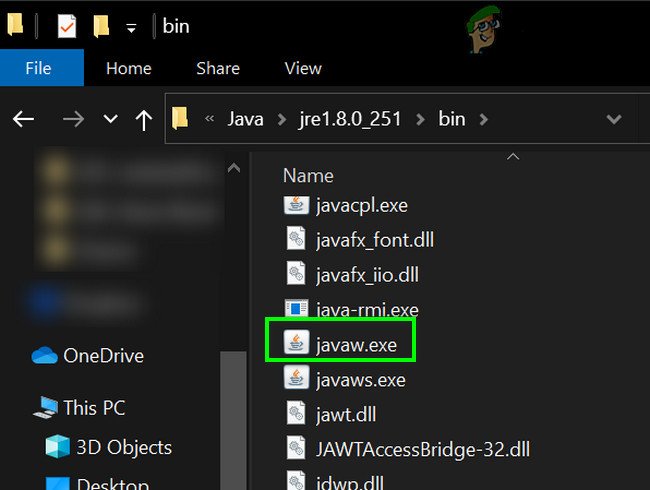Screen dimensions: 650x490
Task: Select the javafx_font.dll file name
Action: coord(375,240)
